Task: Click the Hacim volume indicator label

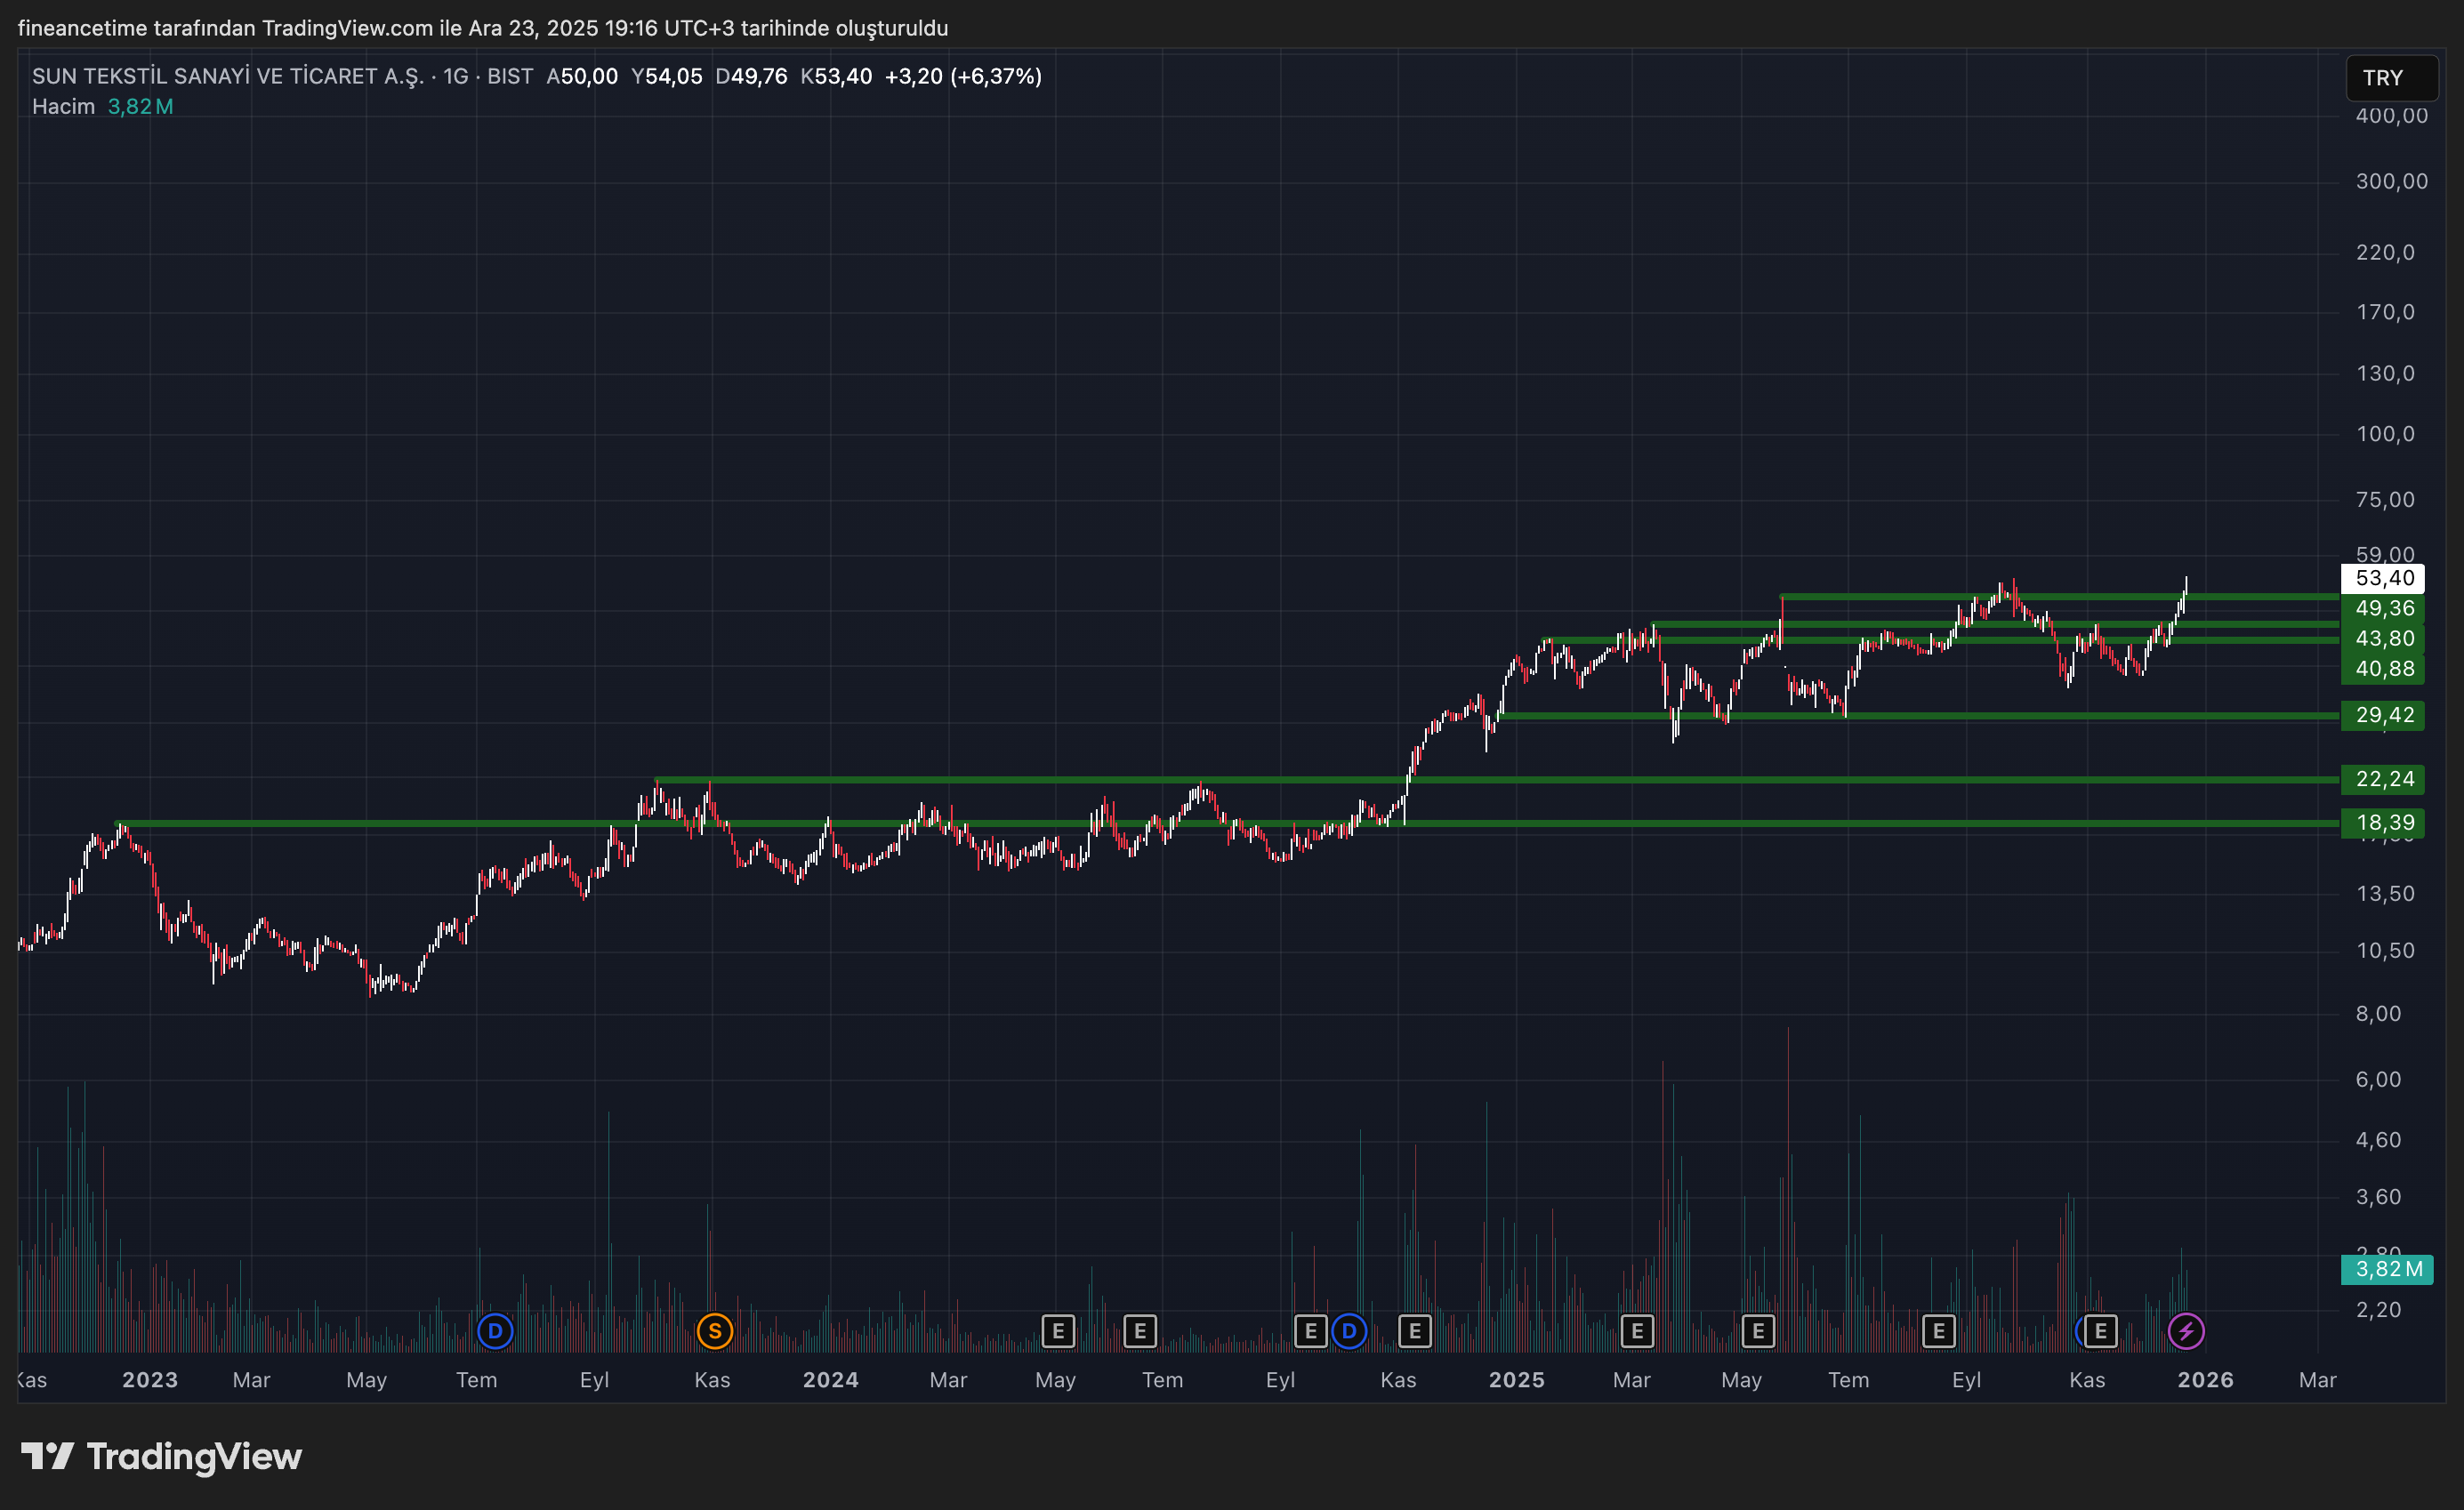Action: point(63,106)
